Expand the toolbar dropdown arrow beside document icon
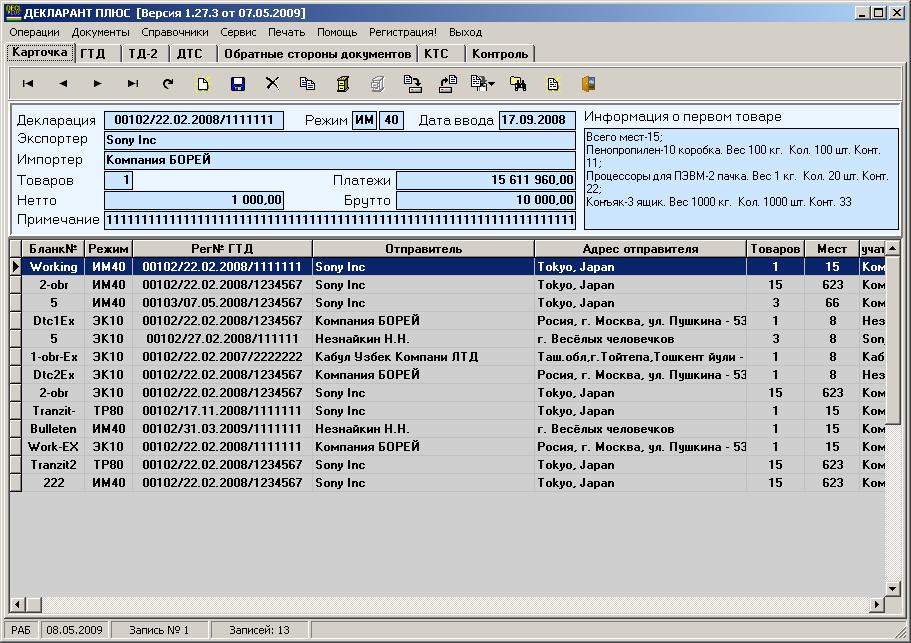The height and width of the screenshot is (643, 911). click(491, 84)
